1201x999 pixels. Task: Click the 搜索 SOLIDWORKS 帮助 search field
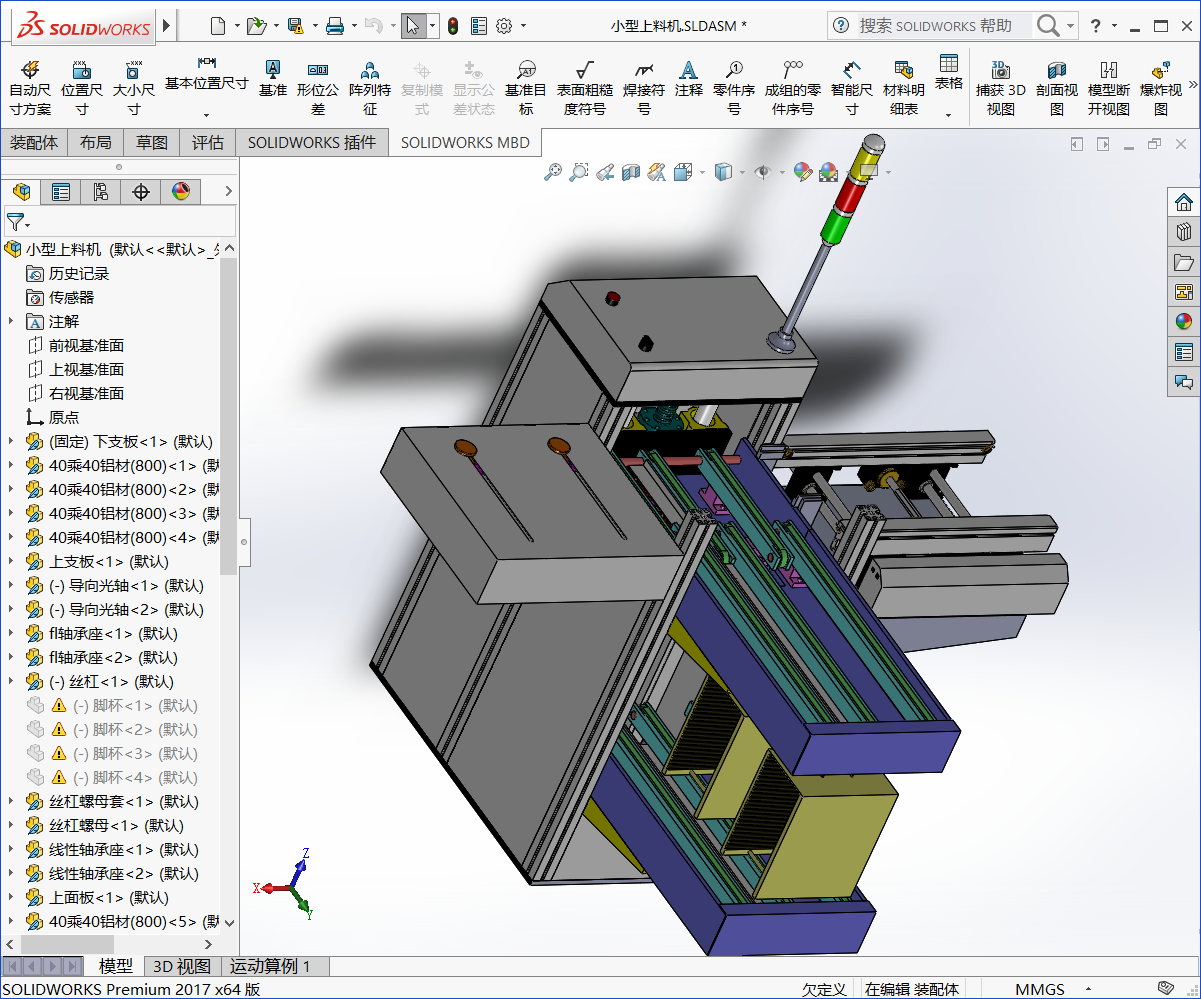click(x=943, y=26)
